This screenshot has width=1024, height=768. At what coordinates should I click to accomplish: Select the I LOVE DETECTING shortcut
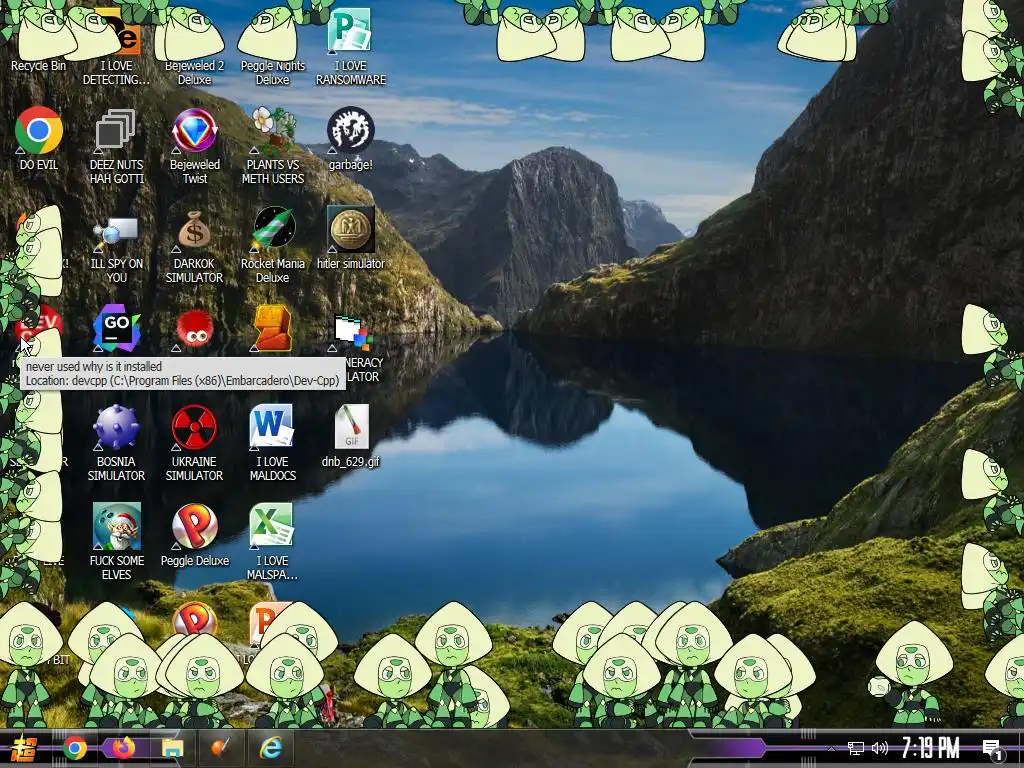[x=116, y=46]
